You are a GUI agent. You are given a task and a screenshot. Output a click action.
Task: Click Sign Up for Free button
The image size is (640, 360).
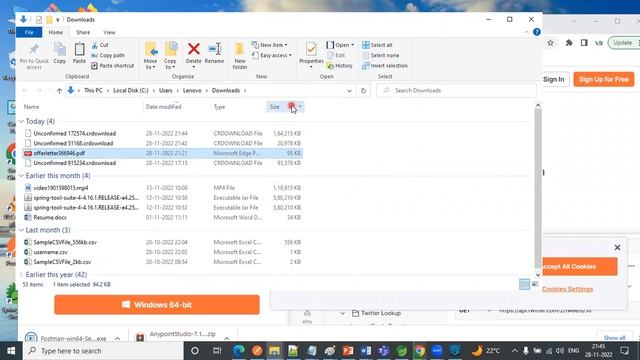coord(603,79)
